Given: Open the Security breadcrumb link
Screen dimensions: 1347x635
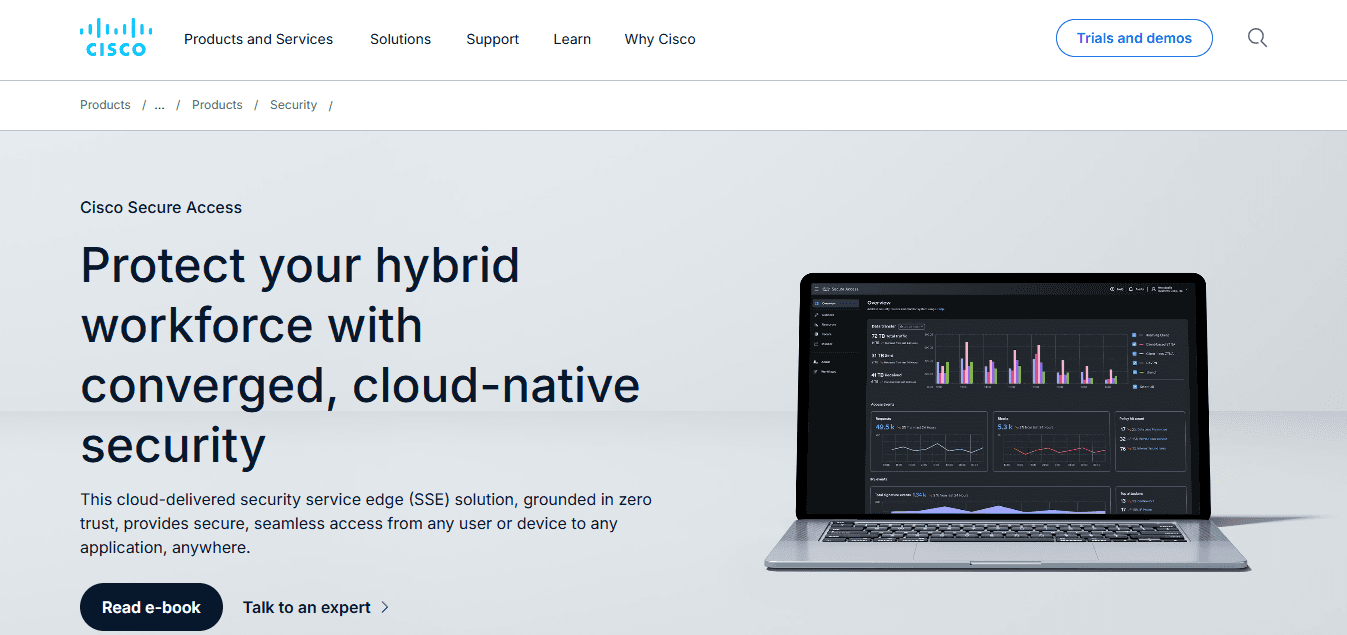Looking at the screenshot, I should click(293, 105).
